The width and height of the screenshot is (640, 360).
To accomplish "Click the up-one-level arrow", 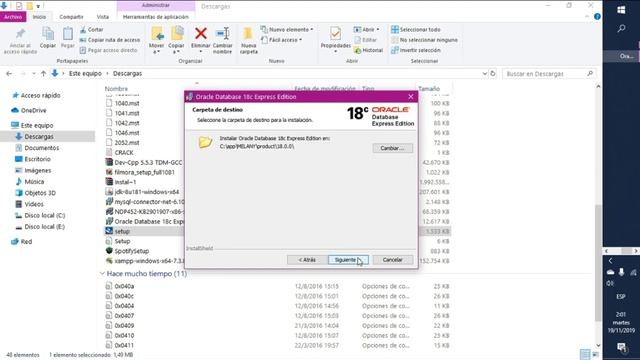I will coord(43,73).
